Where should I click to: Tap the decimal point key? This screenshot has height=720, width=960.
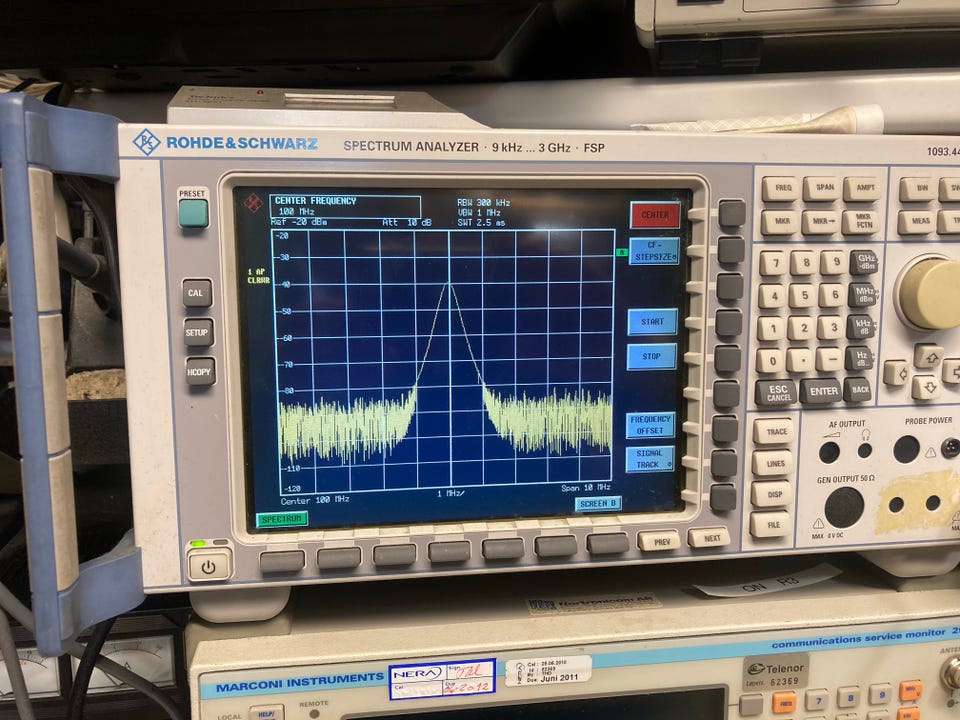[x=800, y=360]
